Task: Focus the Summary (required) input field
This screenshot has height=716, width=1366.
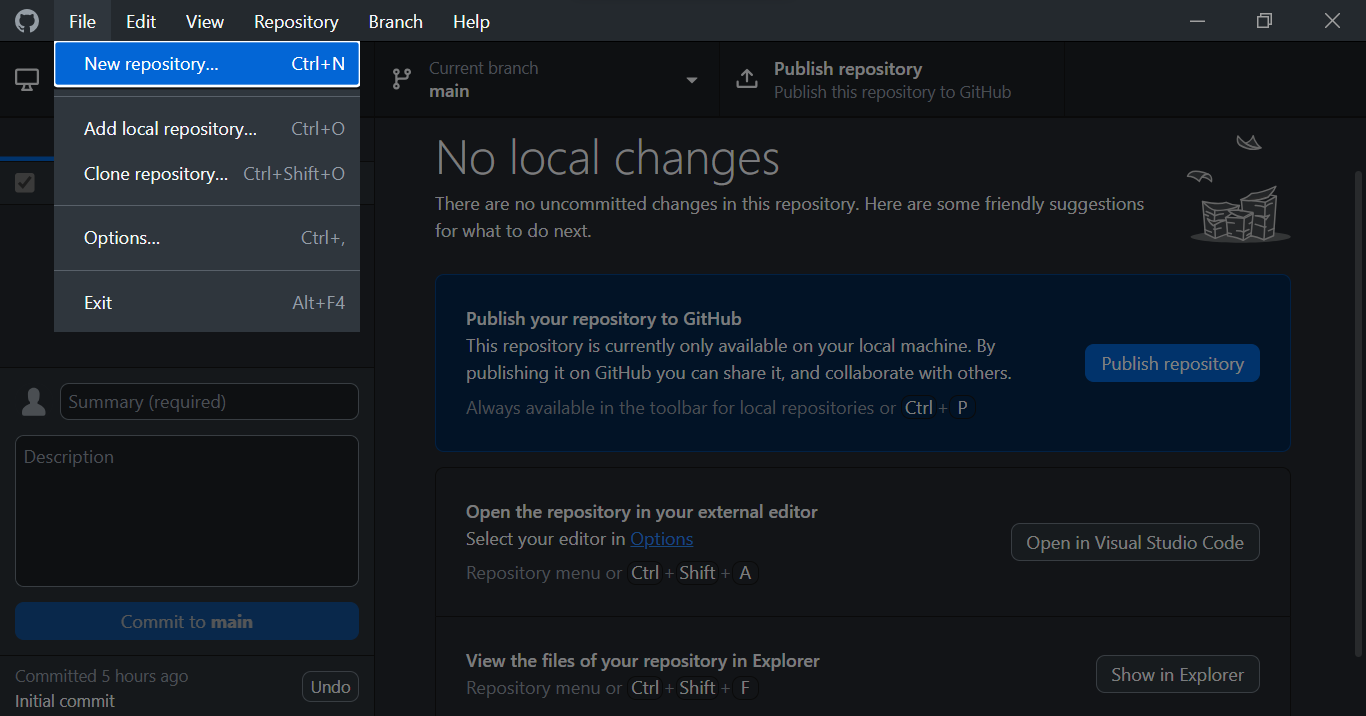Action: click(x=209, y=402)
